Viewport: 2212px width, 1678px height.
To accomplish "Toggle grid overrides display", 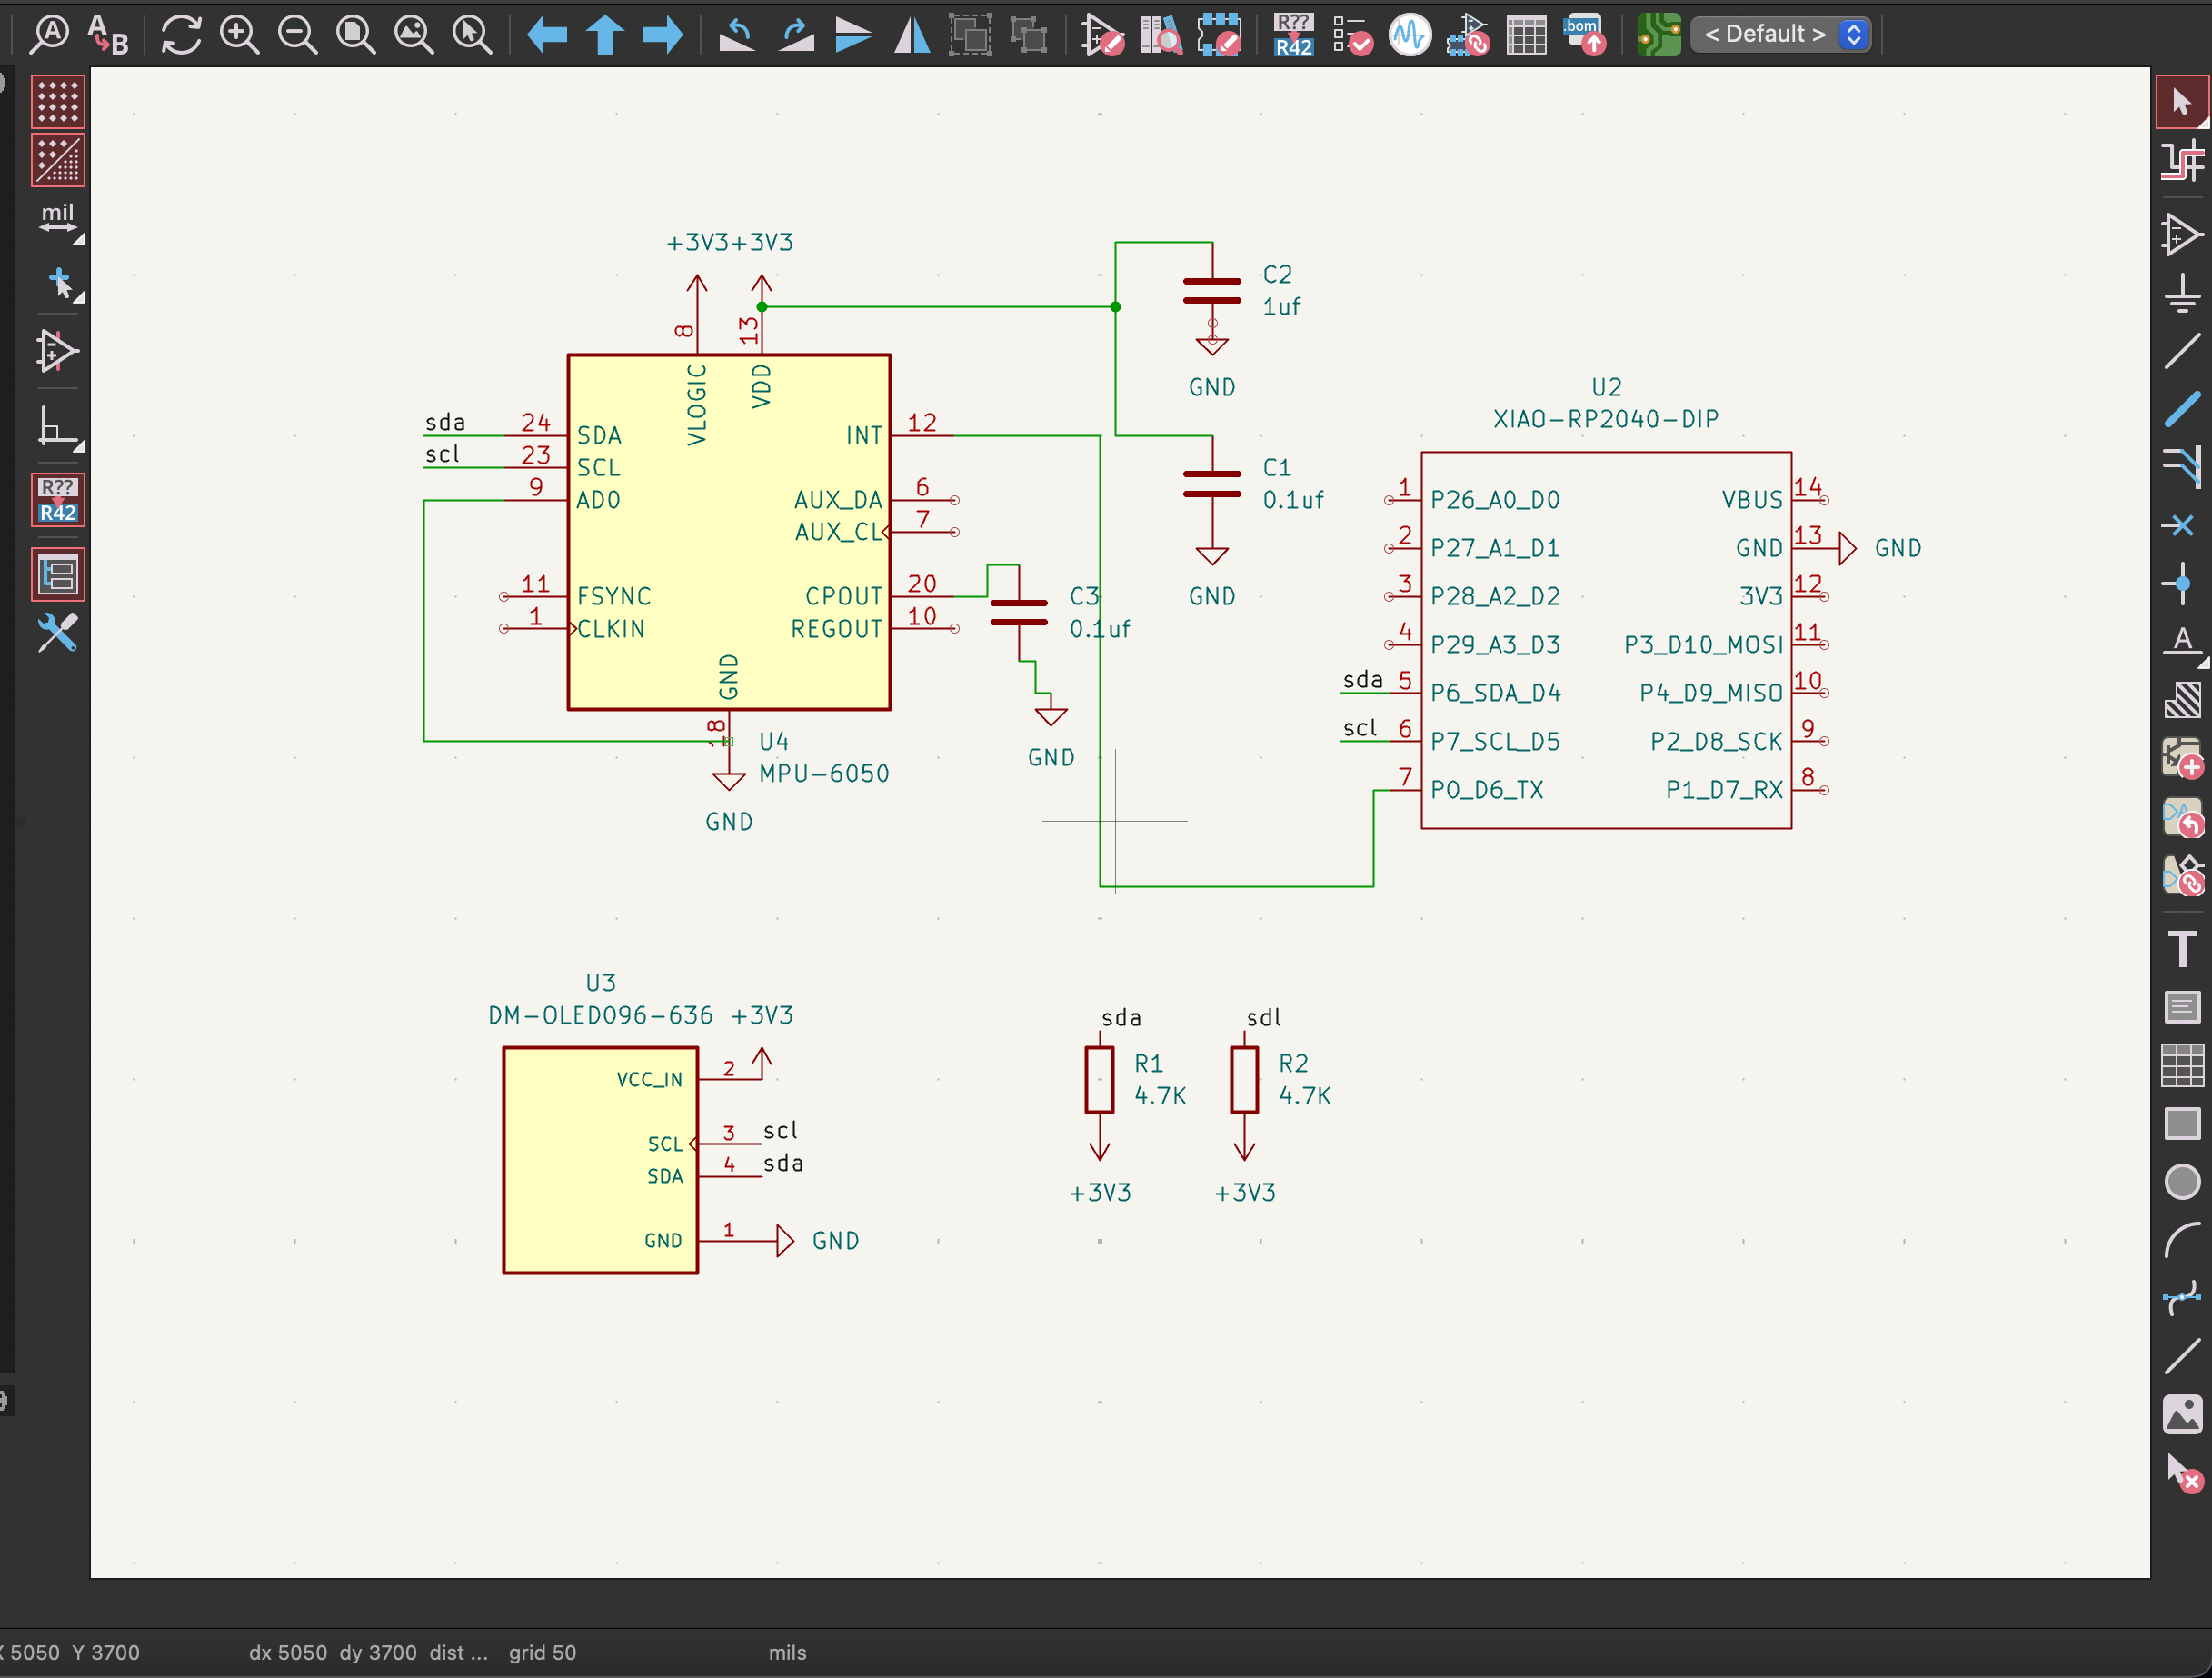I will (58, 160).
